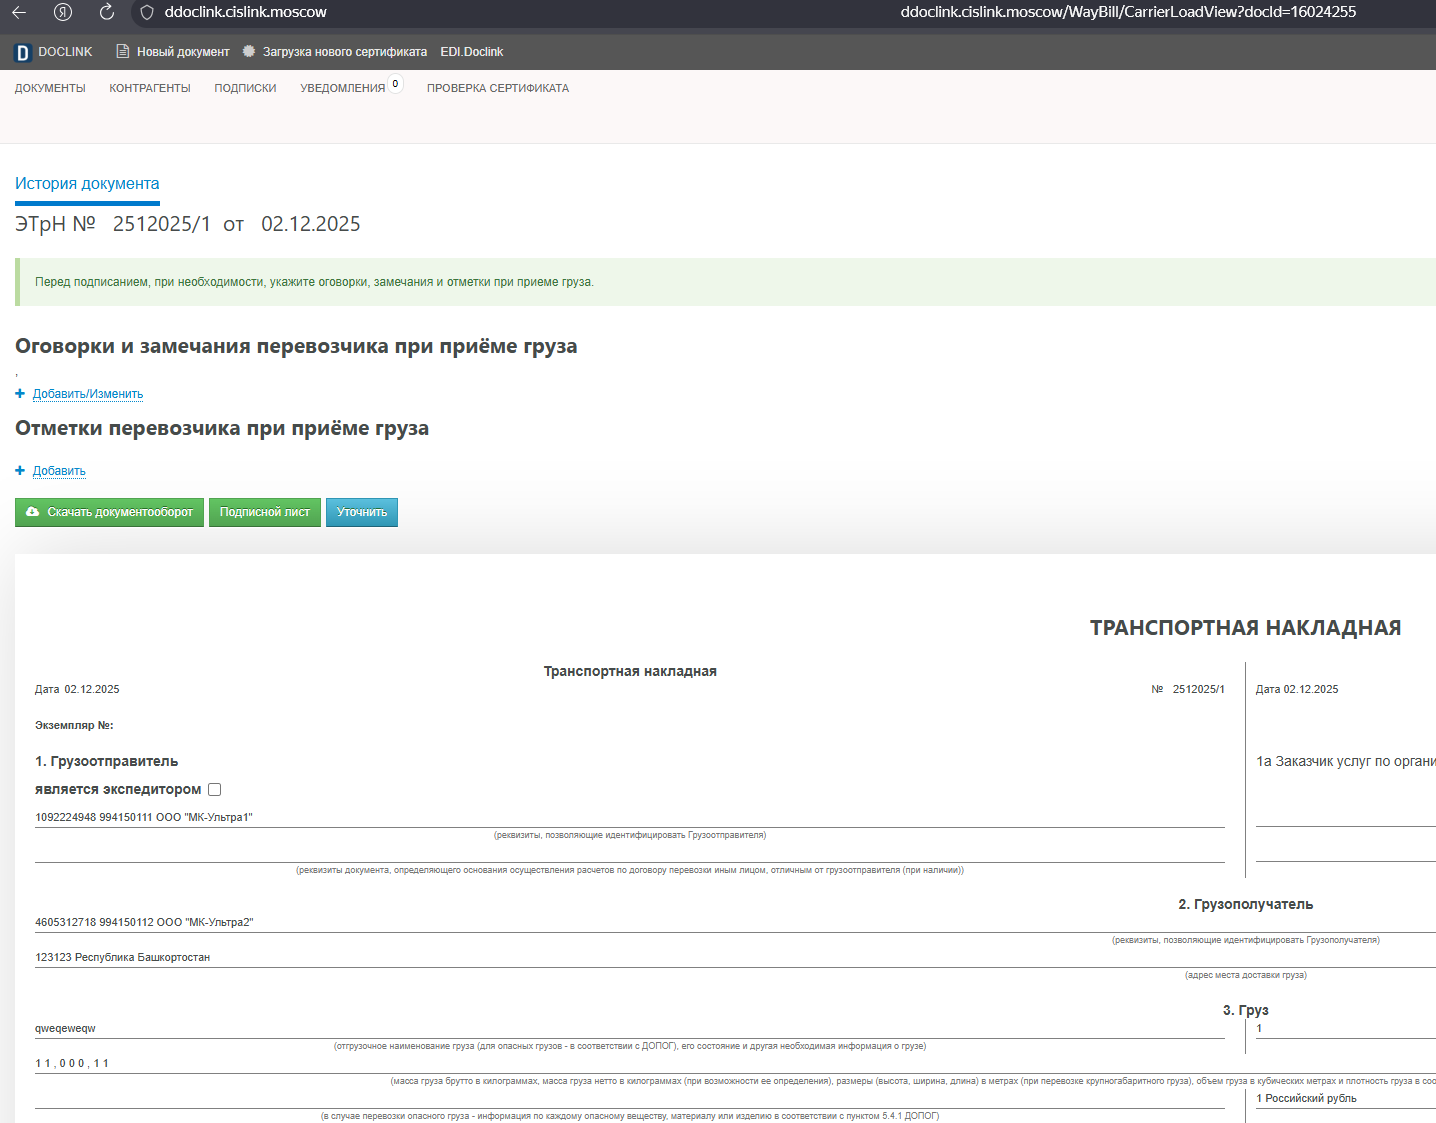The width and height of the screenshot is (1436, 1123).
Task: Click ТРАНСПОРТНАЯ НАКЛАДНАЯ title
Action: click(x=1245, y=628)
